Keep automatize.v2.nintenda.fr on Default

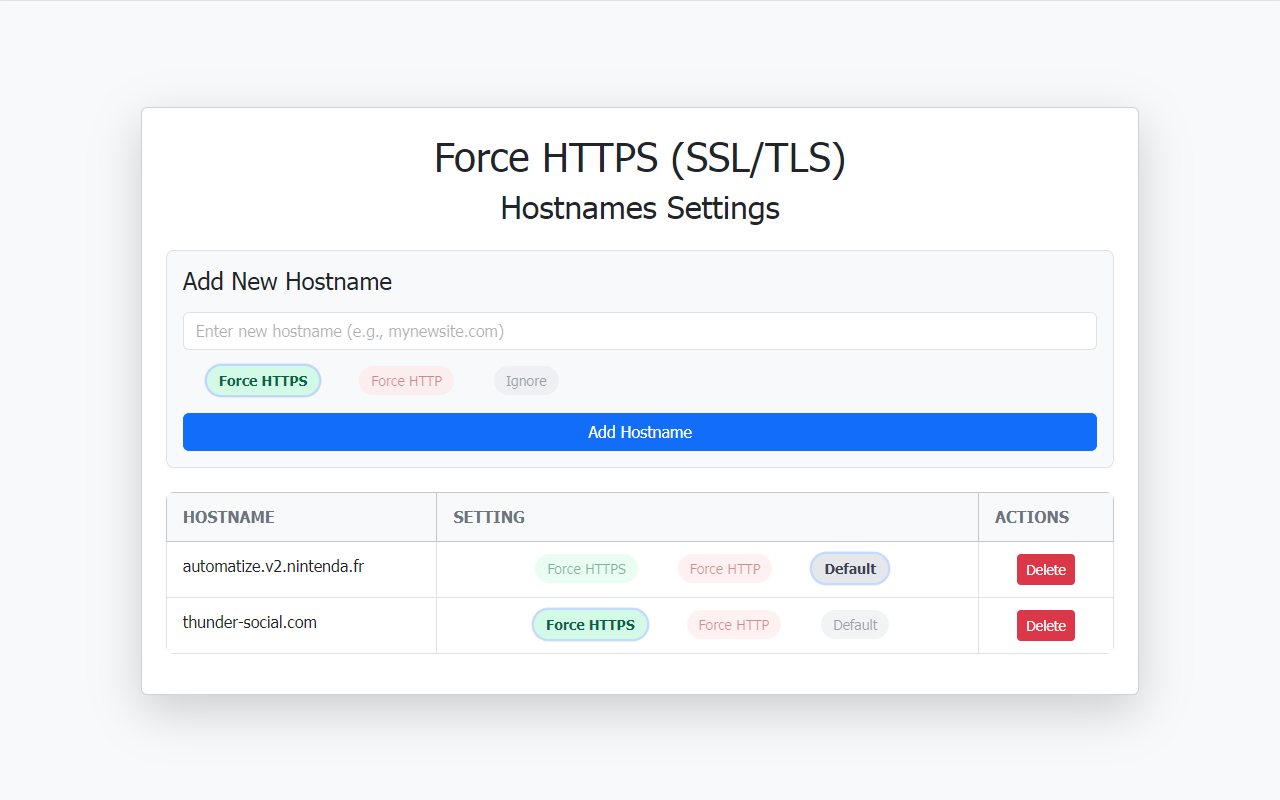[849, 568]
